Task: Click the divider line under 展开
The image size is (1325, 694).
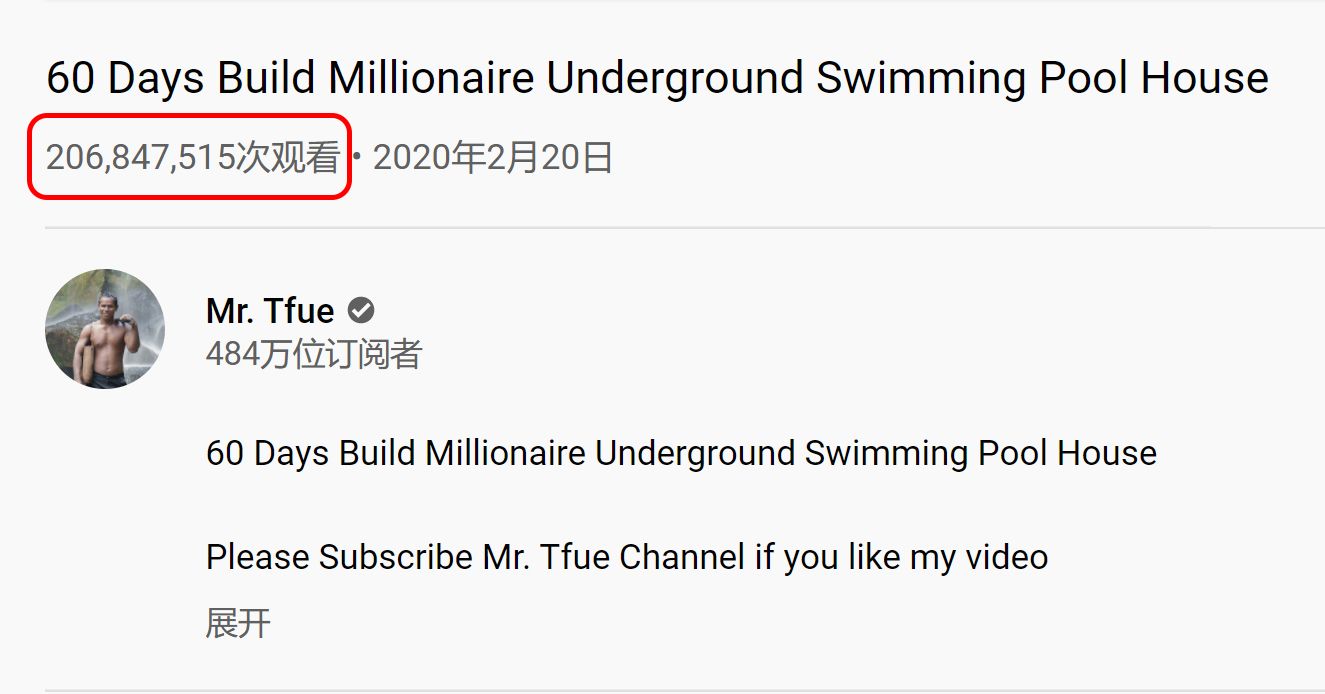Action: 684,690
